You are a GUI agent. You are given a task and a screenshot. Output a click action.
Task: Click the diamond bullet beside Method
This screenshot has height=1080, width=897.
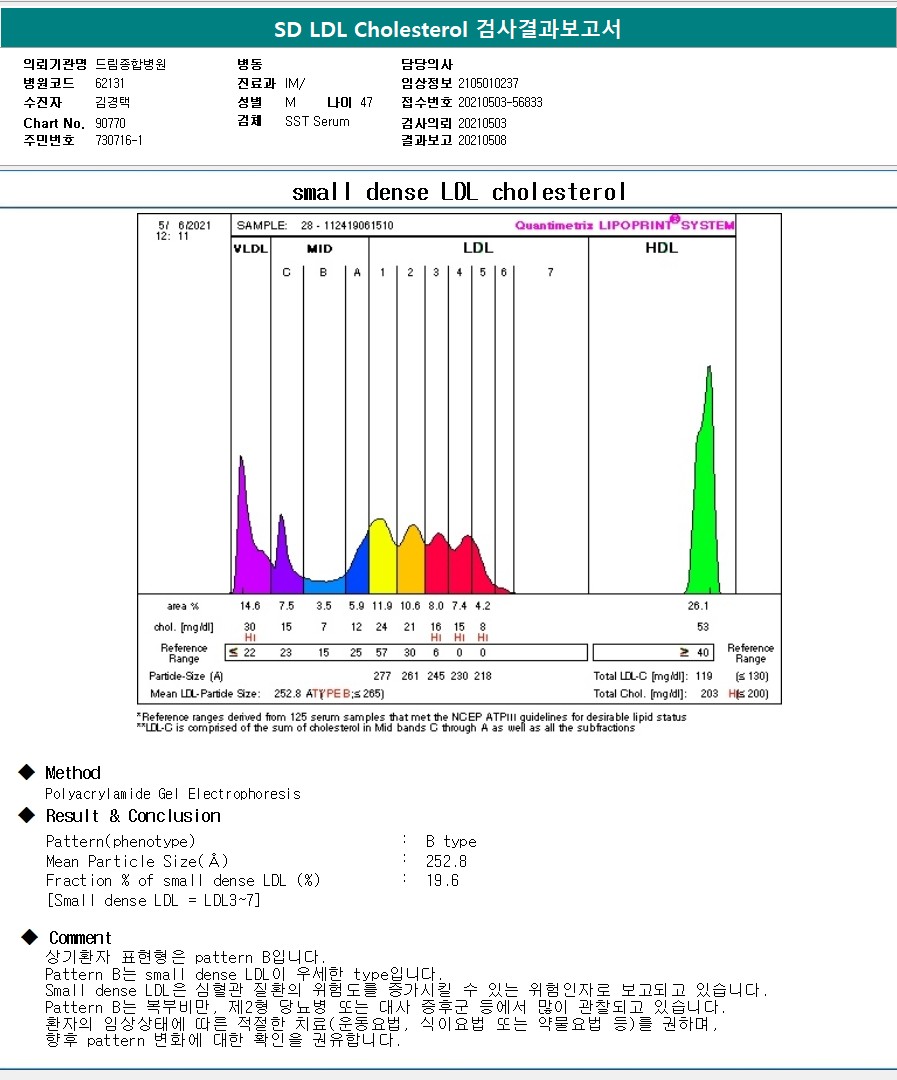[x=27, y=772]
